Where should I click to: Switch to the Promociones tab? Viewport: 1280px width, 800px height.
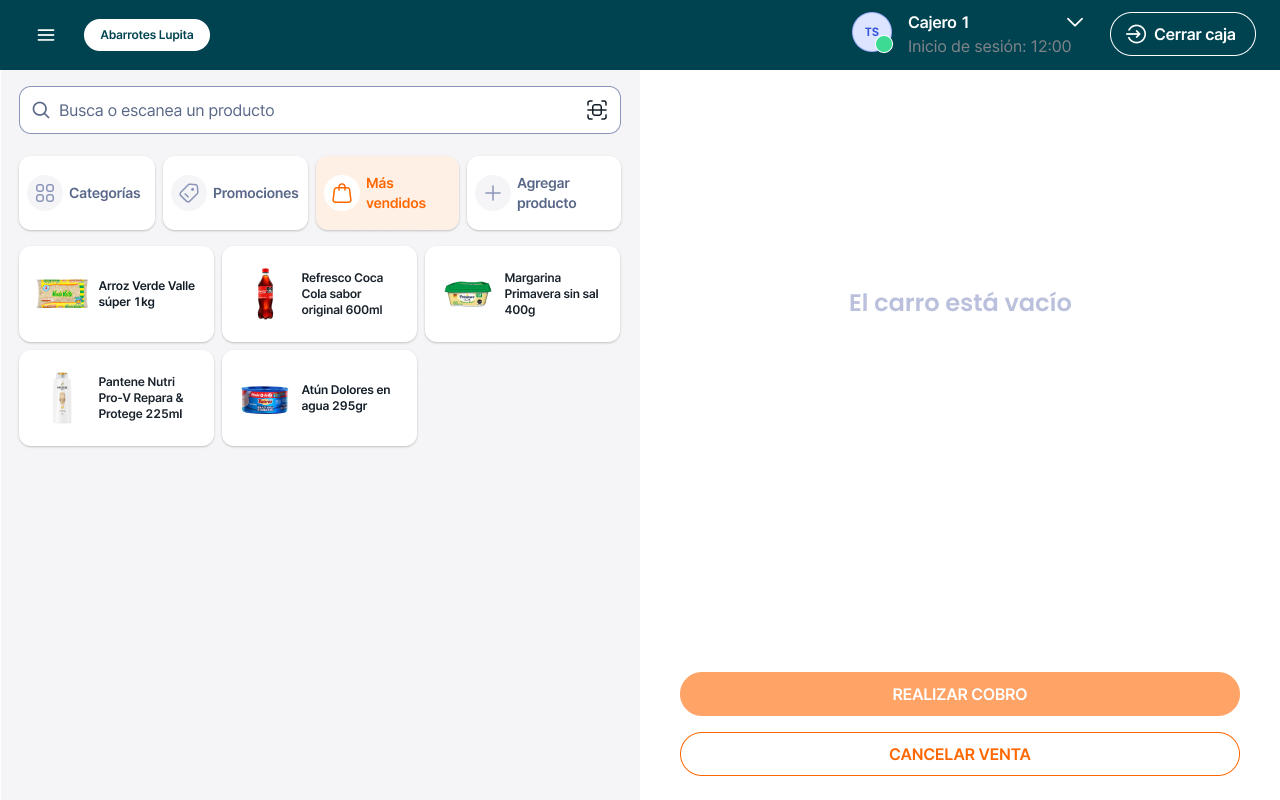[x=236, y=193]
